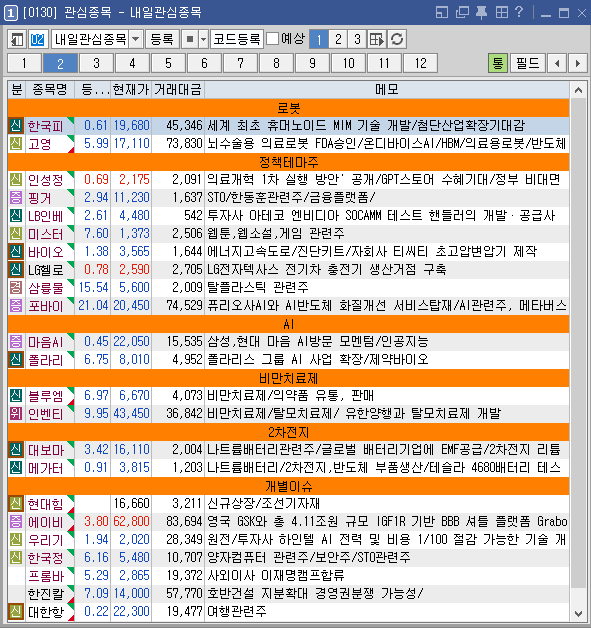Click the 2차전지 category header
591x628 pixels.
coord(288,432)
